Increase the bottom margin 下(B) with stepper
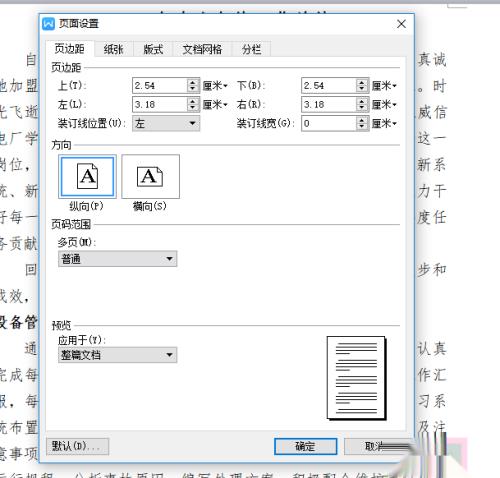This screenshot has width=500, height=478. point(362,82)
